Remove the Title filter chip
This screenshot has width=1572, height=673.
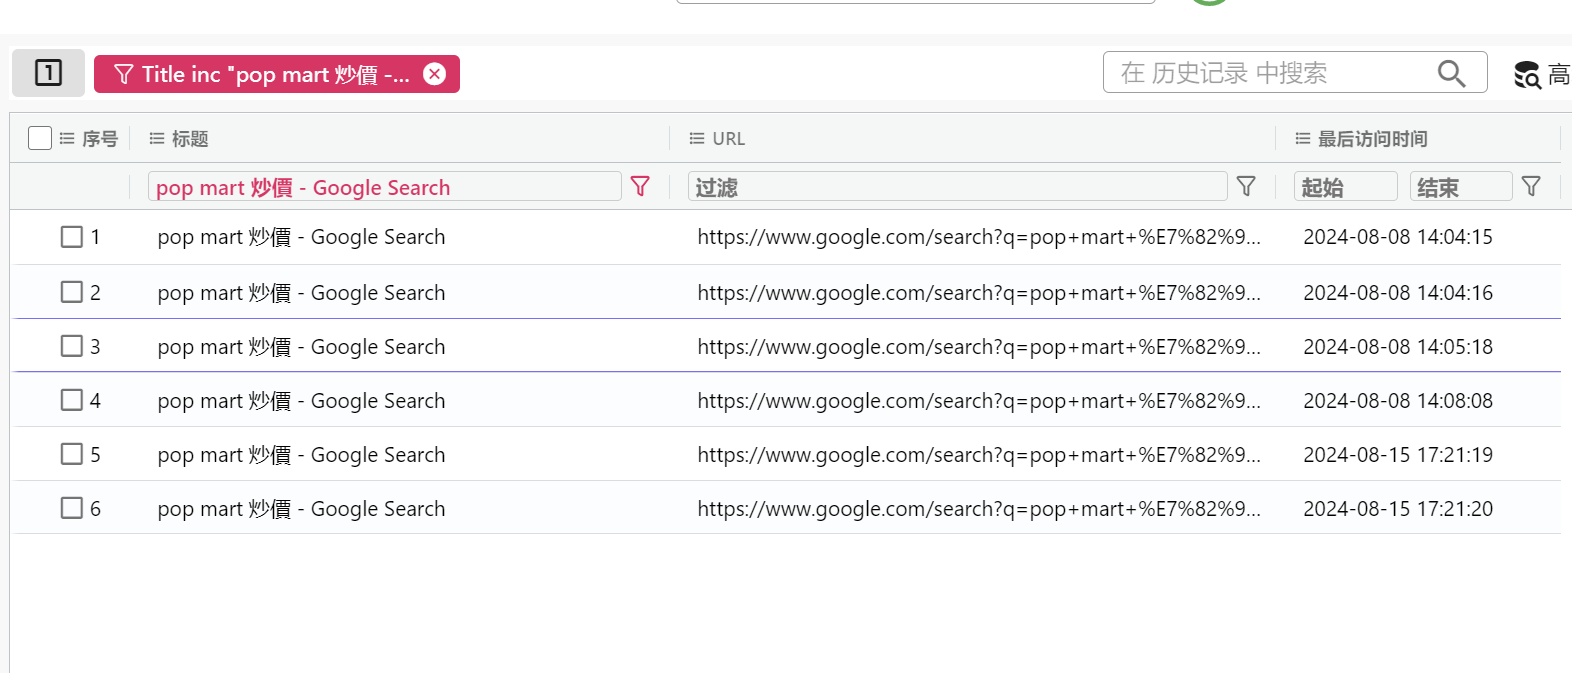tap(434, 74)
